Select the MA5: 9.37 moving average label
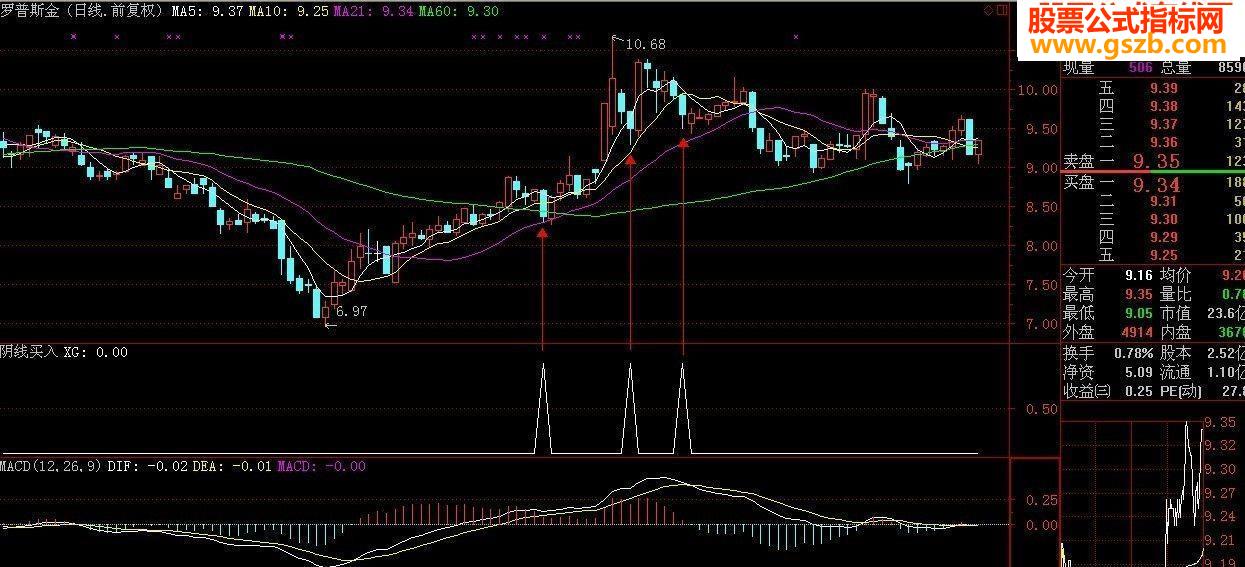The height and width of the screenshot is (567, 1245). coord(205,11)
